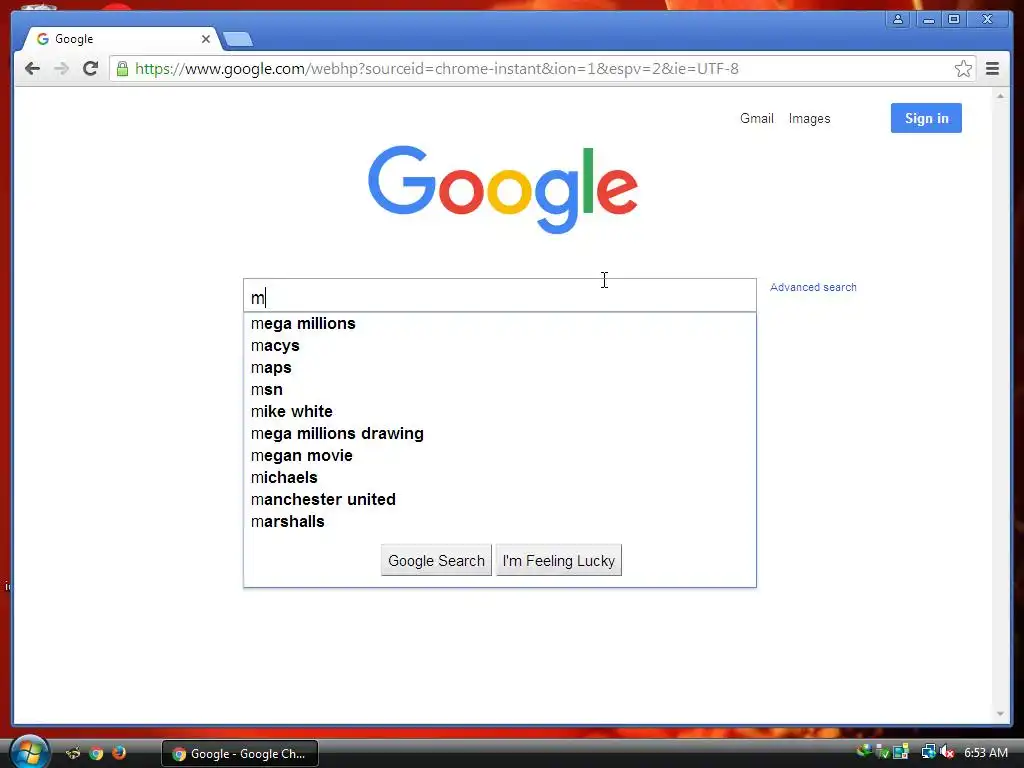Open the Advanced search link
Viewport: 1024px width, 768px height.
pos(813,287)
